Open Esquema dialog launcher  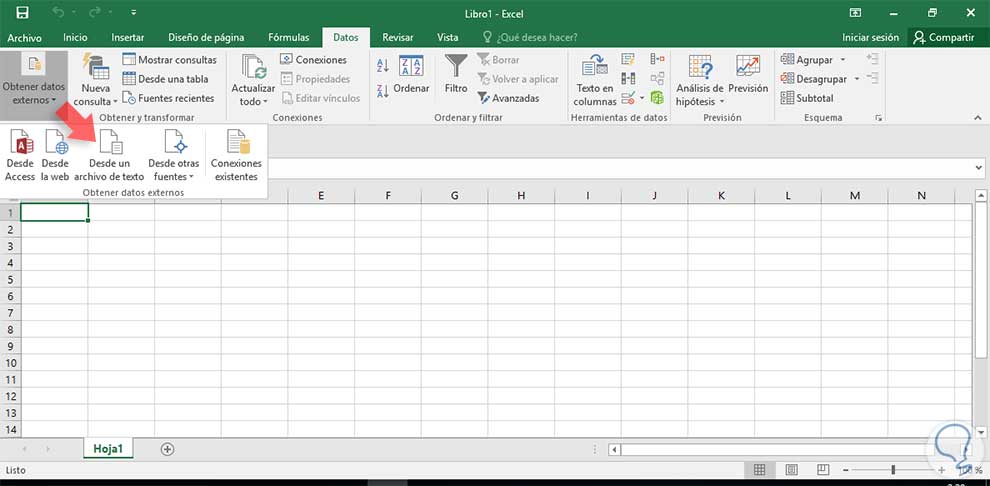tap(878, 118)
